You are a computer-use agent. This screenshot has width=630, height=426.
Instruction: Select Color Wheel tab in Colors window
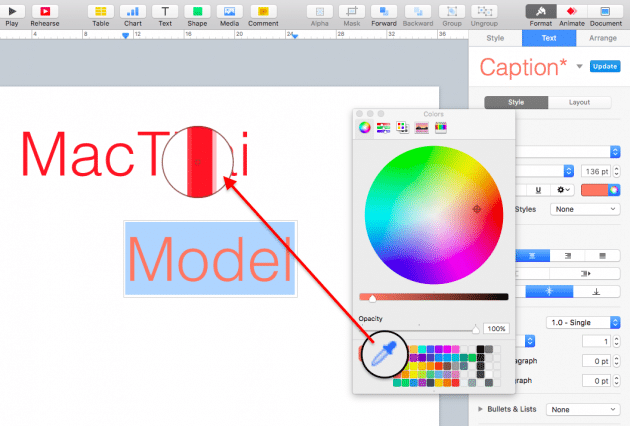[x=364, y=128]
